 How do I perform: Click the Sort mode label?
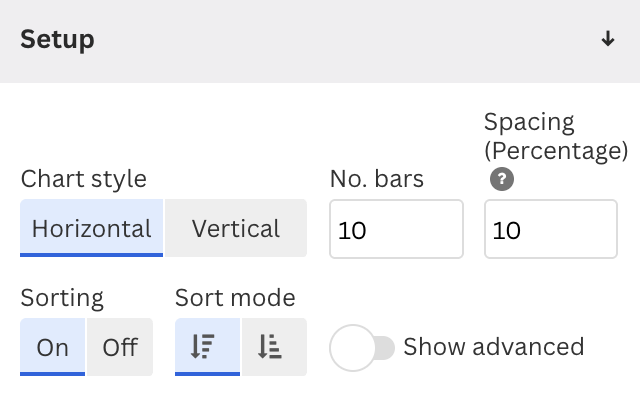click(235, 298)
